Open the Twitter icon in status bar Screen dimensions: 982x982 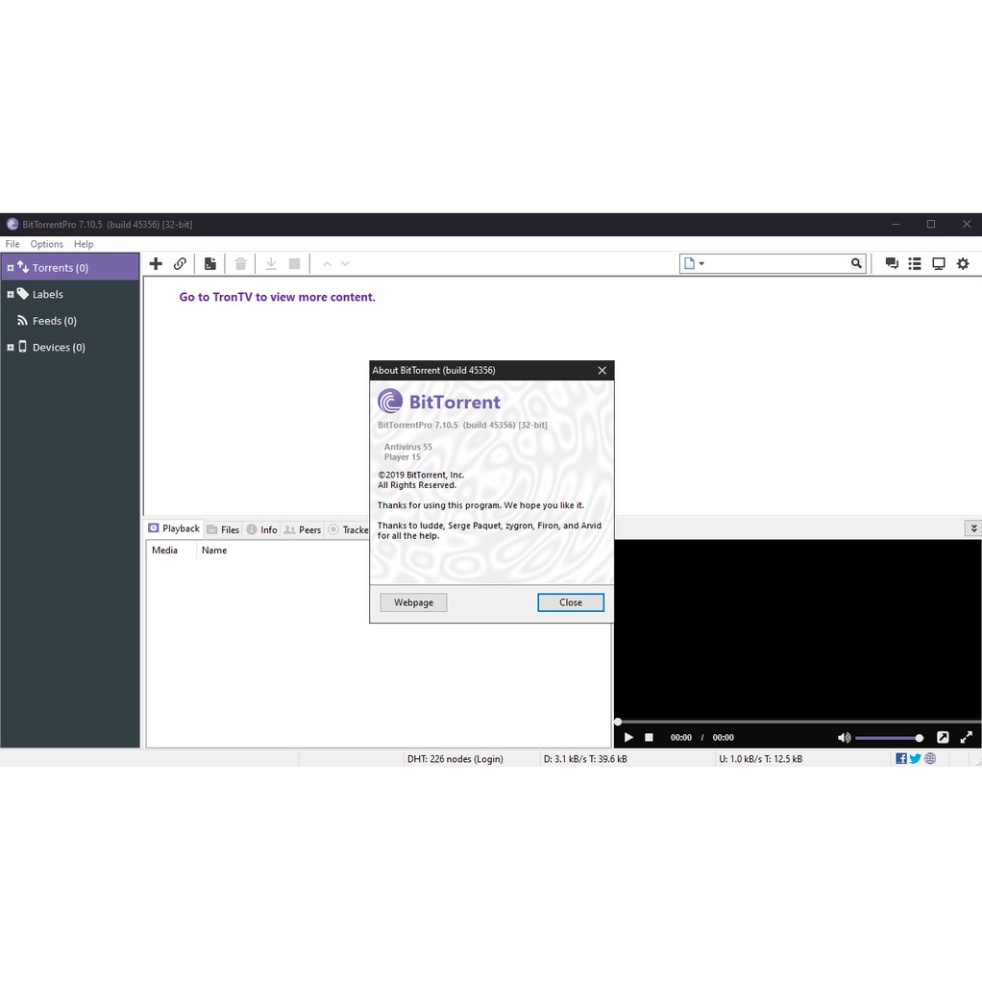pos(915,759)
